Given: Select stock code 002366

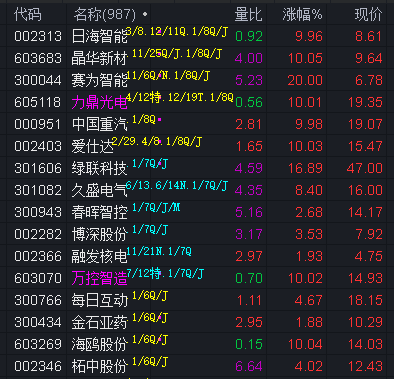Looking at the screenshot, I should (38, 256).
